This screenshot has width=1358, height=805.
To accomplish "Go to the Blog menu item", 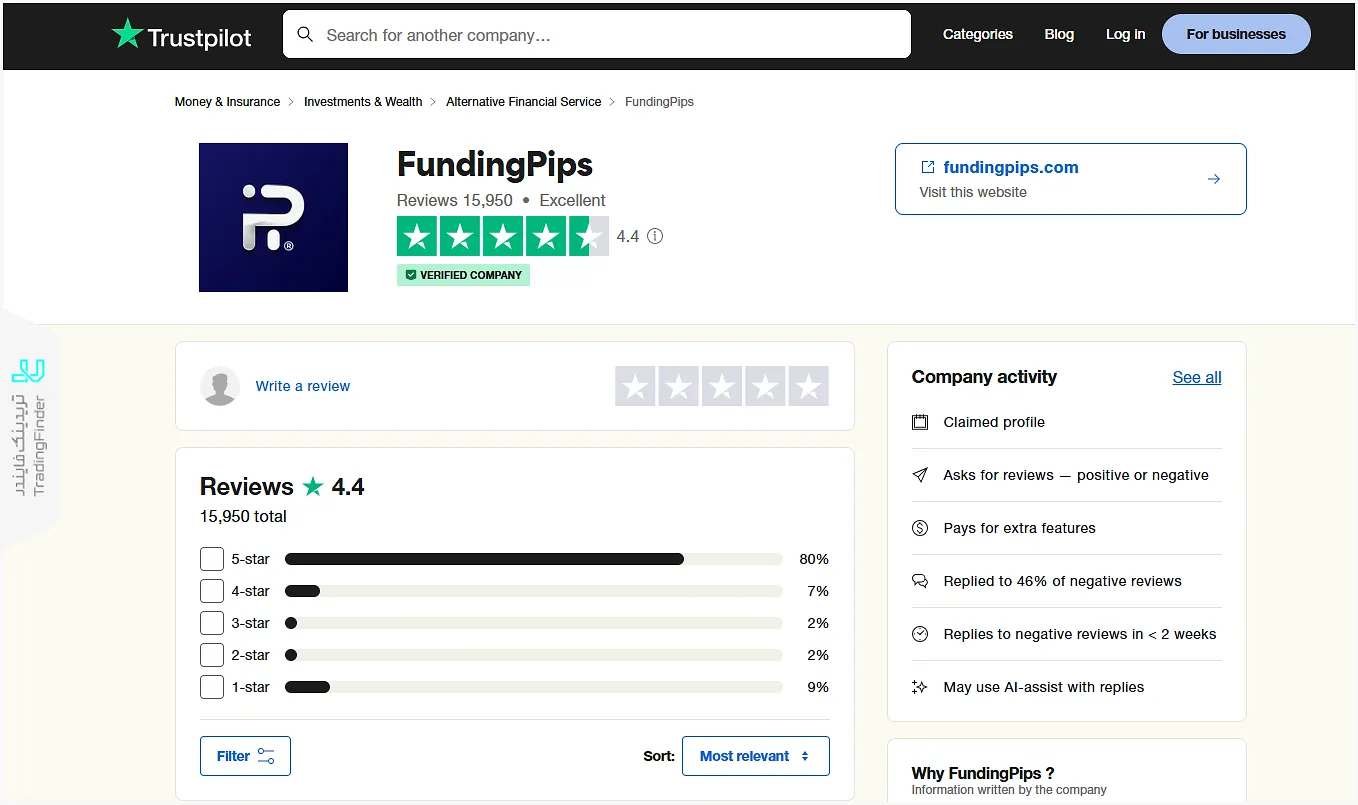I will pos(1059,34).
